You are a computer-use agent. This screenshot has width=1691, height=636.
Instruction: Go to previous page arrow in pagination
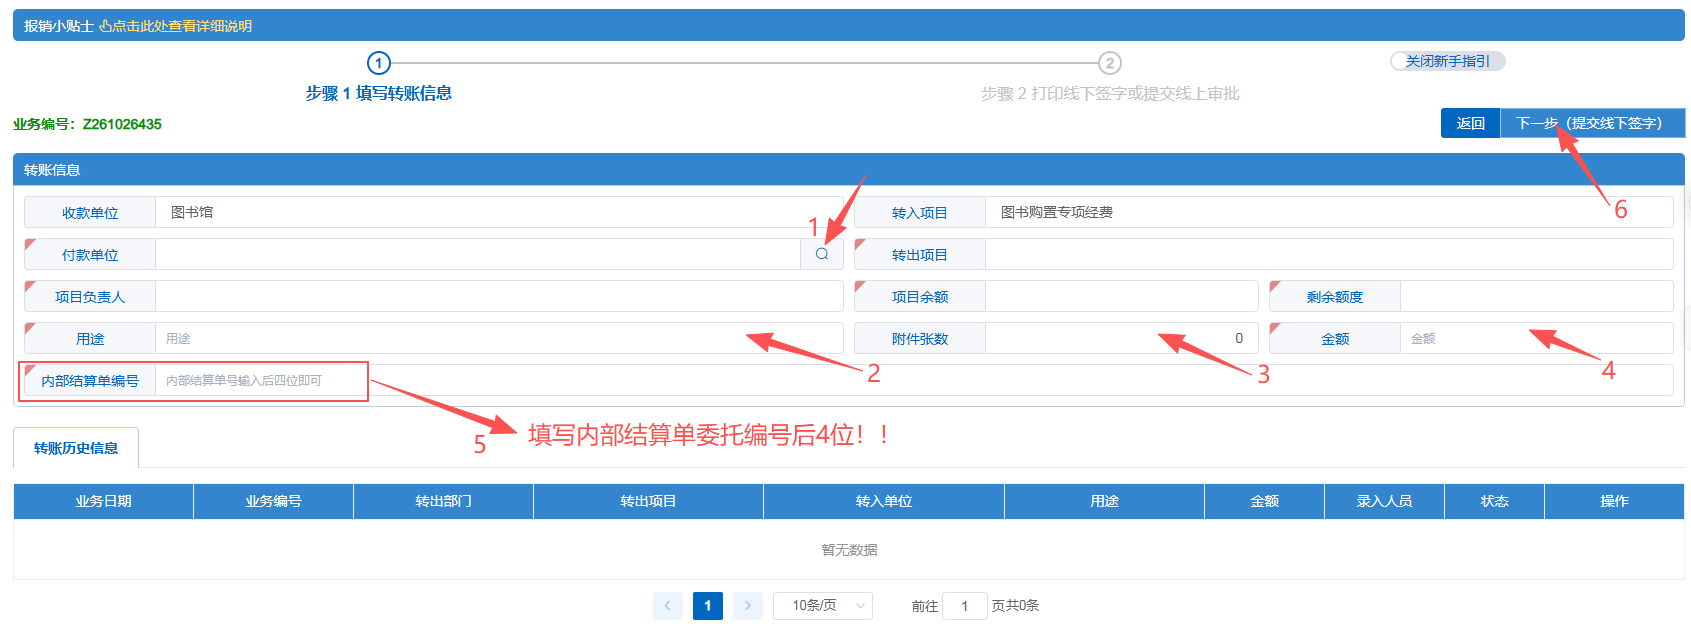click(x=668, y=606)
